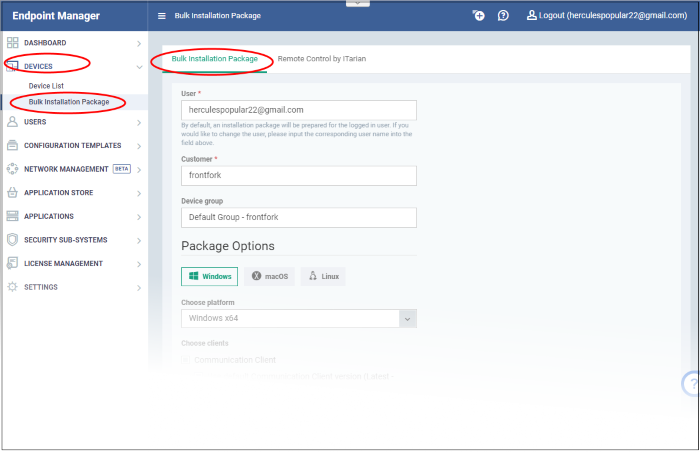Viewport: 700px width, 452px height.
Task: Click the macOS X icon
Action: click(256, 276)
